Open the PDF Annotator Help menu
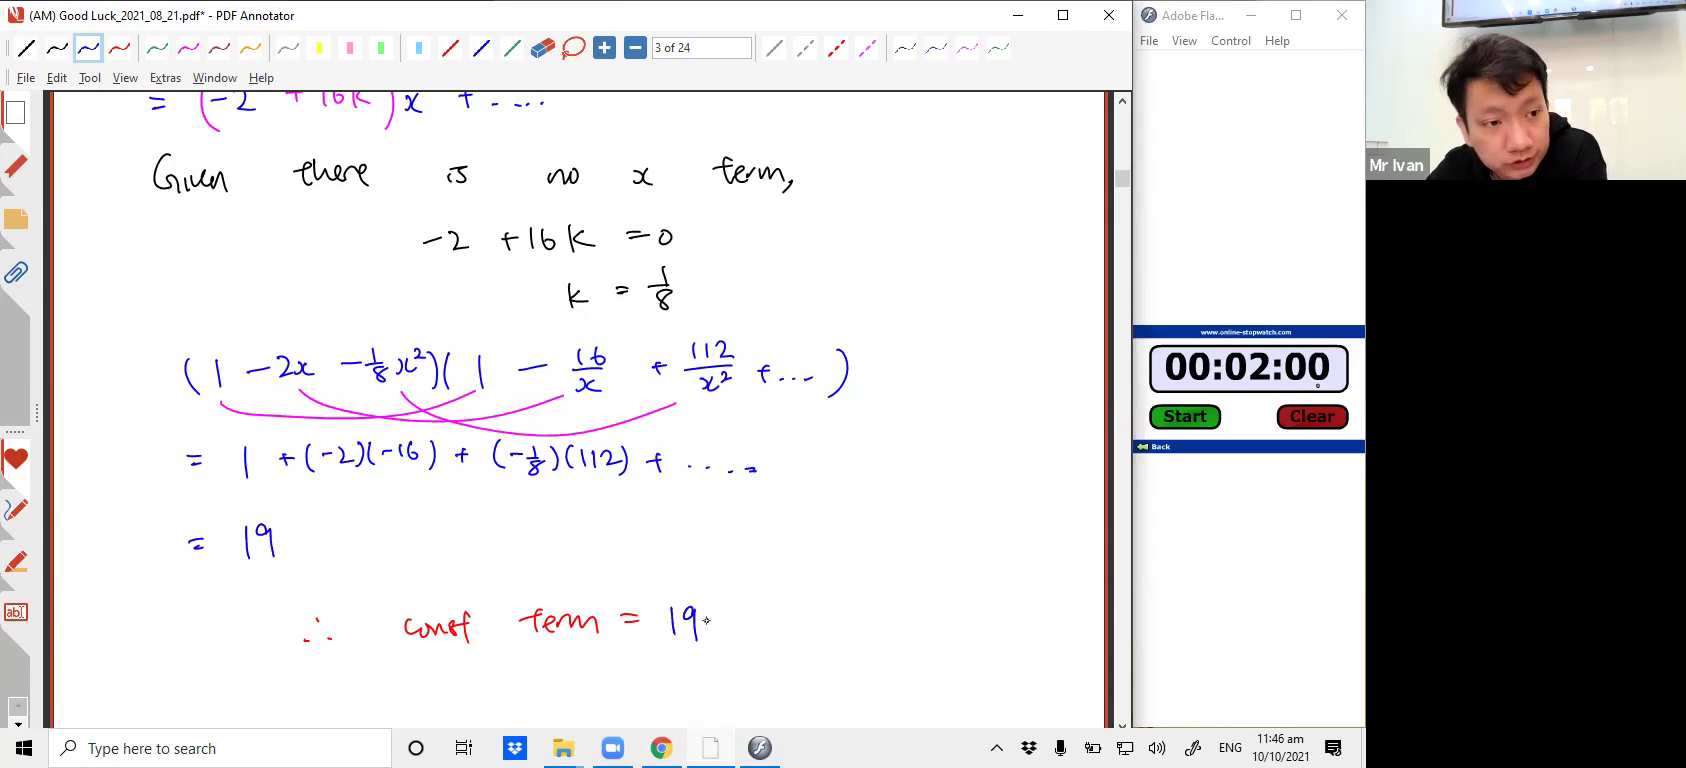1686x768 pixels. coord(261,78)
